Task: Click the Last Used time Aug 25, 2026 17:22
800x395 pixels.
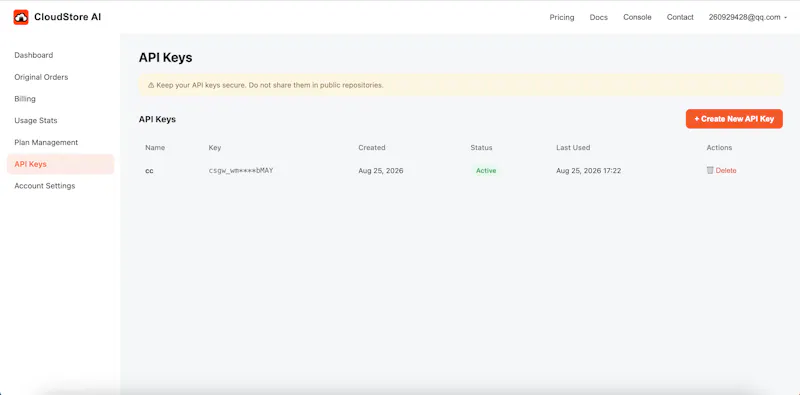Action: [x=588, y=171]
